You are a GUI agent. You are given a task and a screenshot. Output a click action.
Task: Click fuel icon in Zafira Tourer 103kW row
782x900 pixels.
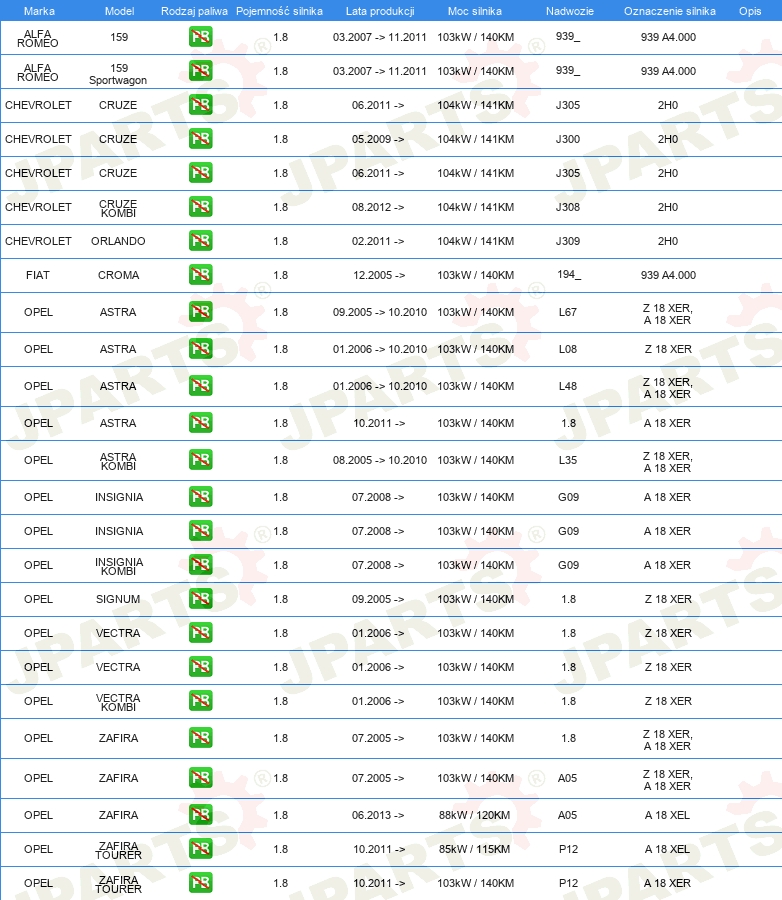click(x=200, y=882)
